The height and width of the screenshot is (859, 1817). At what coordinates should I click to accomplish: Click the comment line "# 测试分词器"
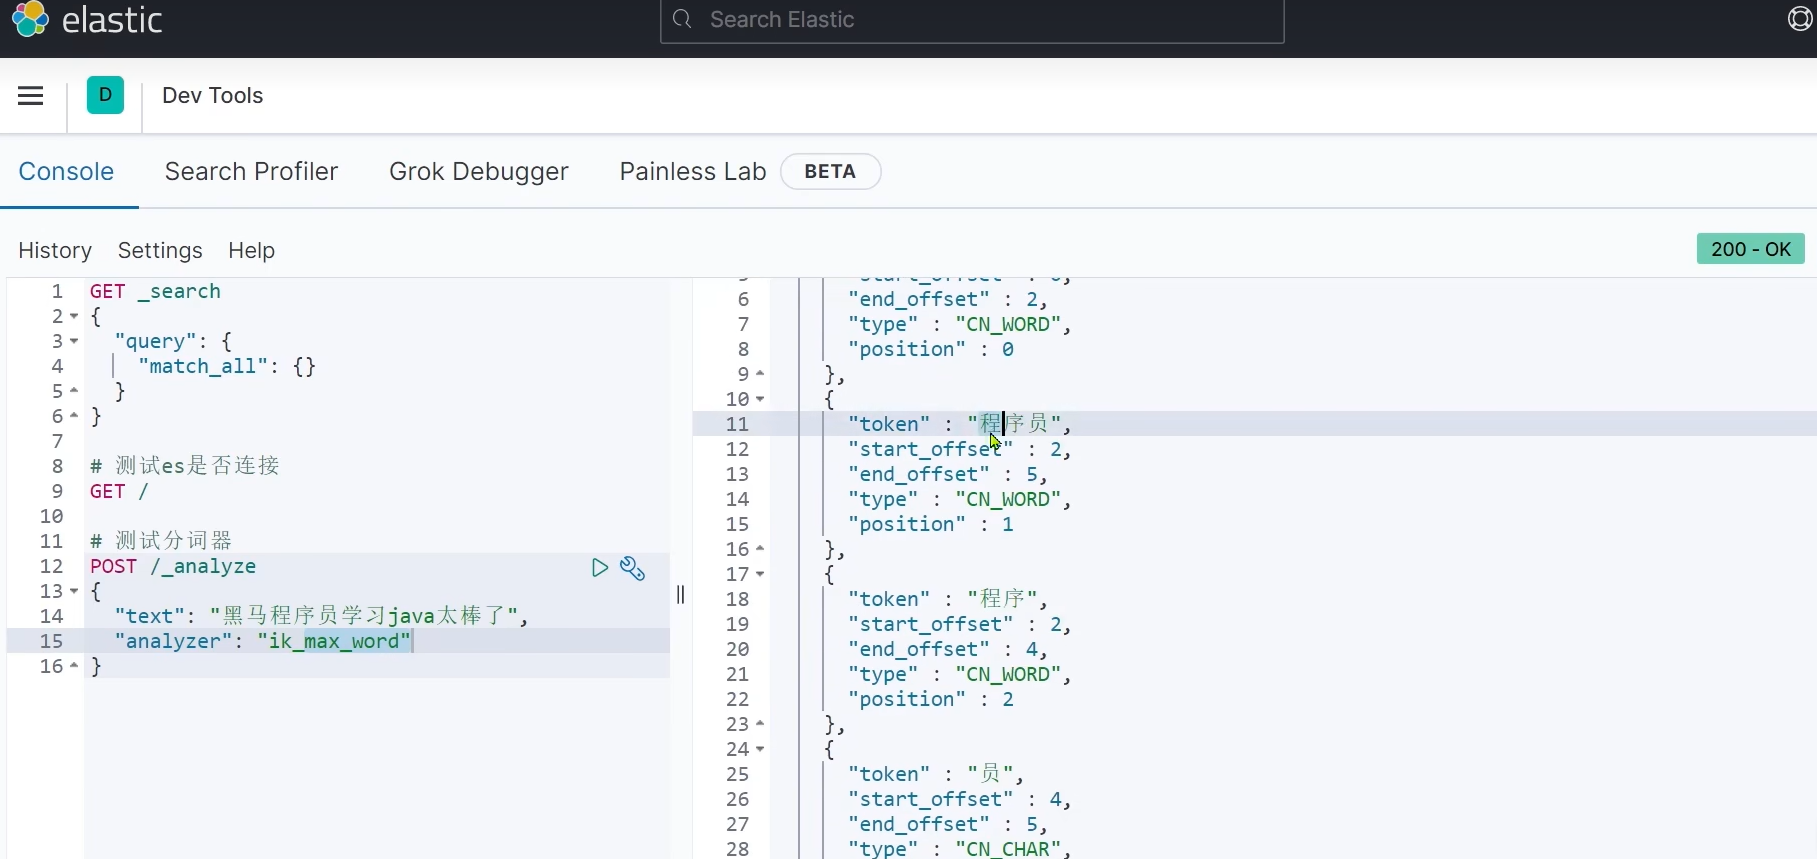click(161, 541)
